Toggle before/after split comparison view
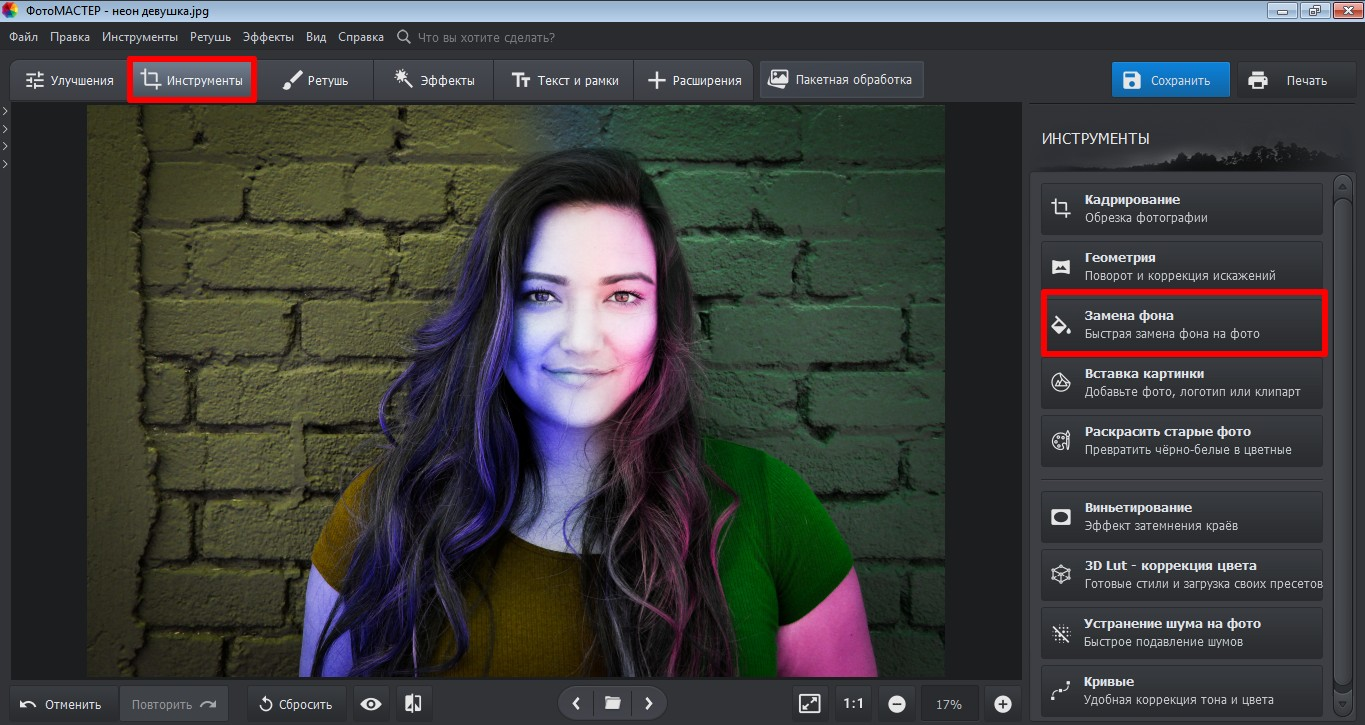The height and width of the screenshot is (725, 1365). (413, 704)
